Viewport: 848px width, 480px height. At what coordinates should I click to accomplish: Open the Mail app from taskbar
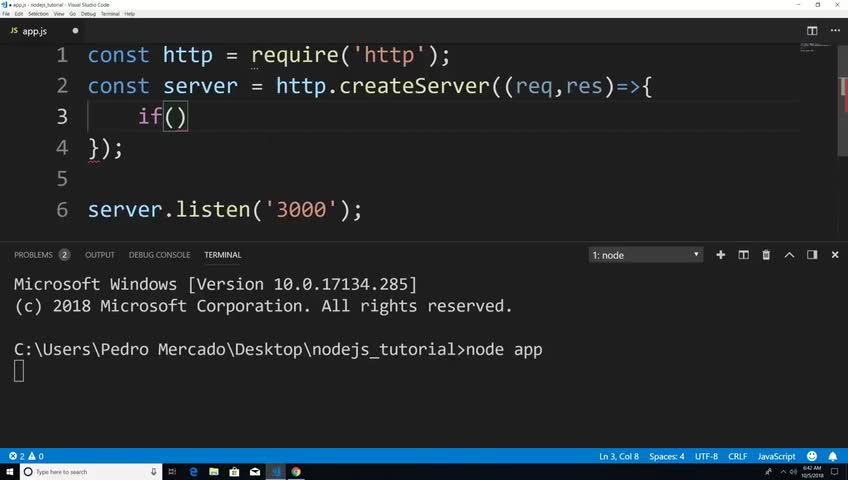pyautogui.click(x=255, y=472)
